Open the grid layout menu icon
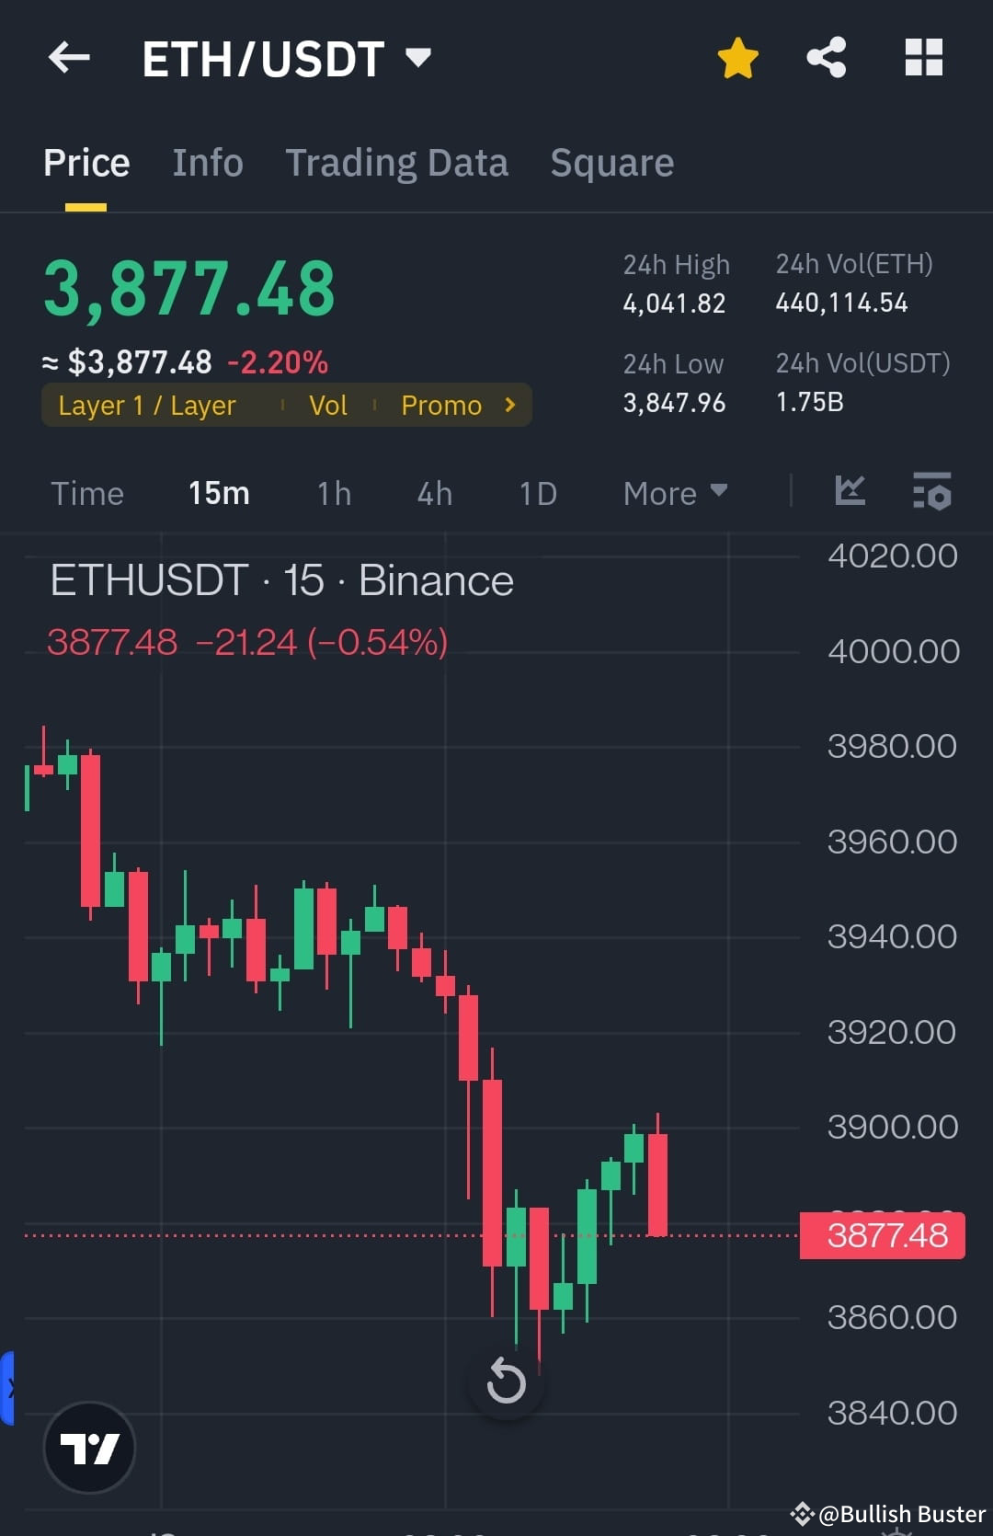 [923, 58]
